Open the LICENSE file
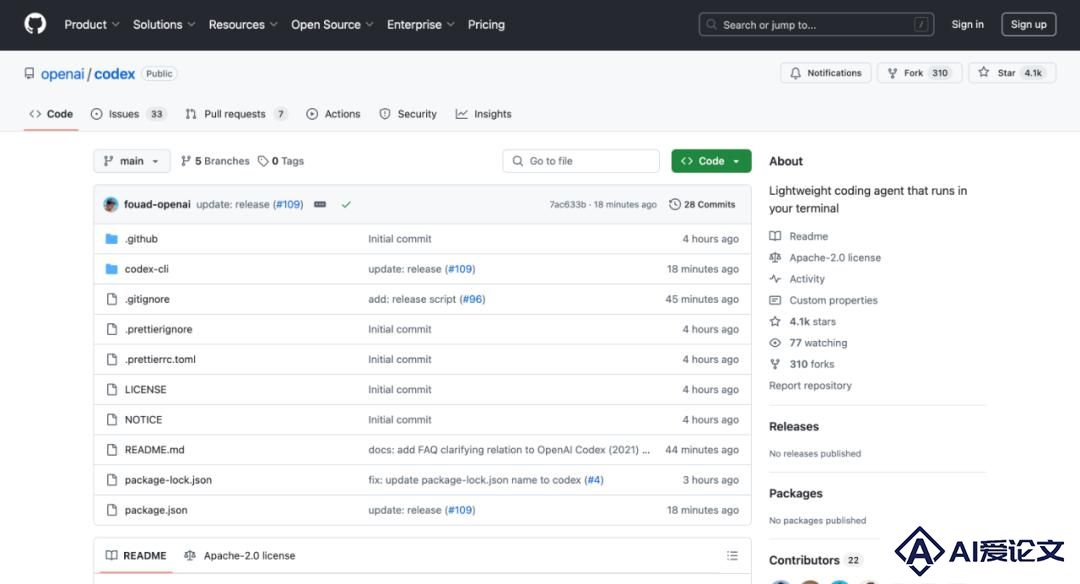The height and width of the screenshot is (584, 1080). click(x=145, y=390)
